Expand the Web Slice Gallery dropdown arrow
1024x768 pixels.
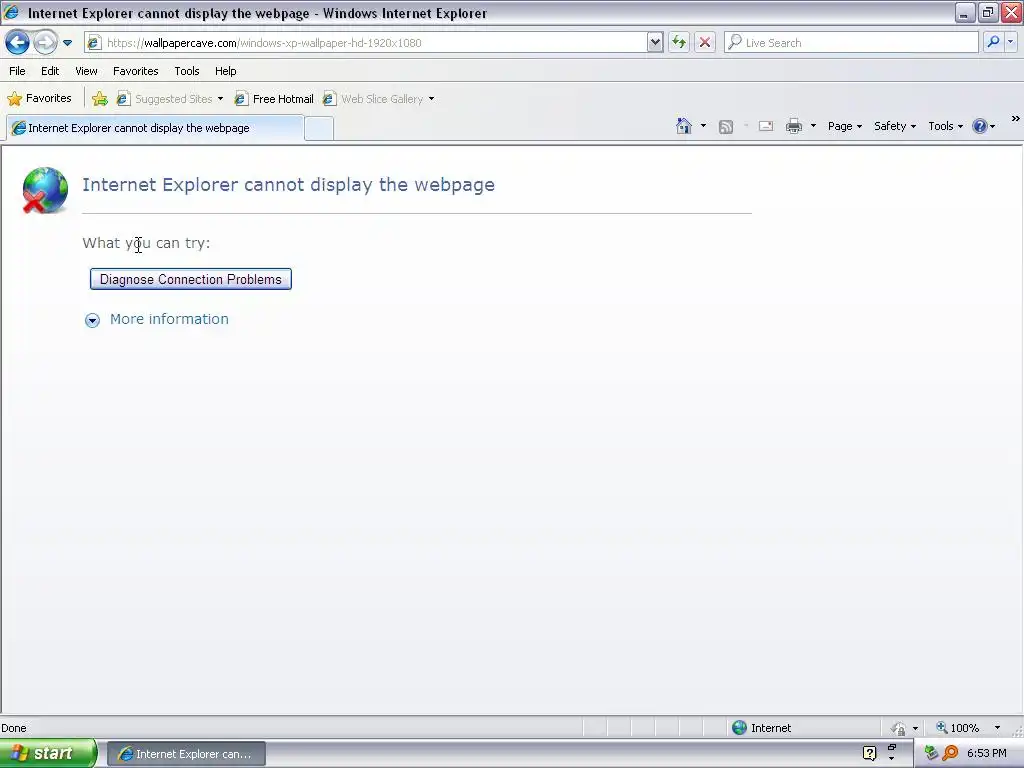[431, 99]
